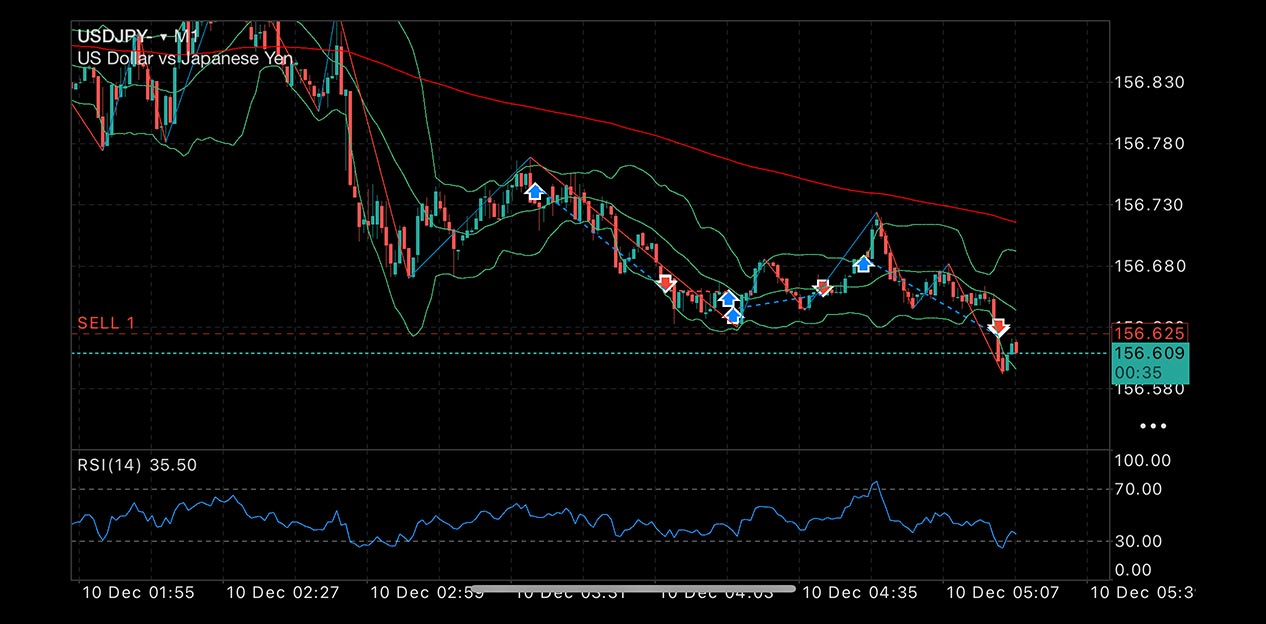Open the three-dots more options menu
1266x624 pixels.
(1153, 426)
